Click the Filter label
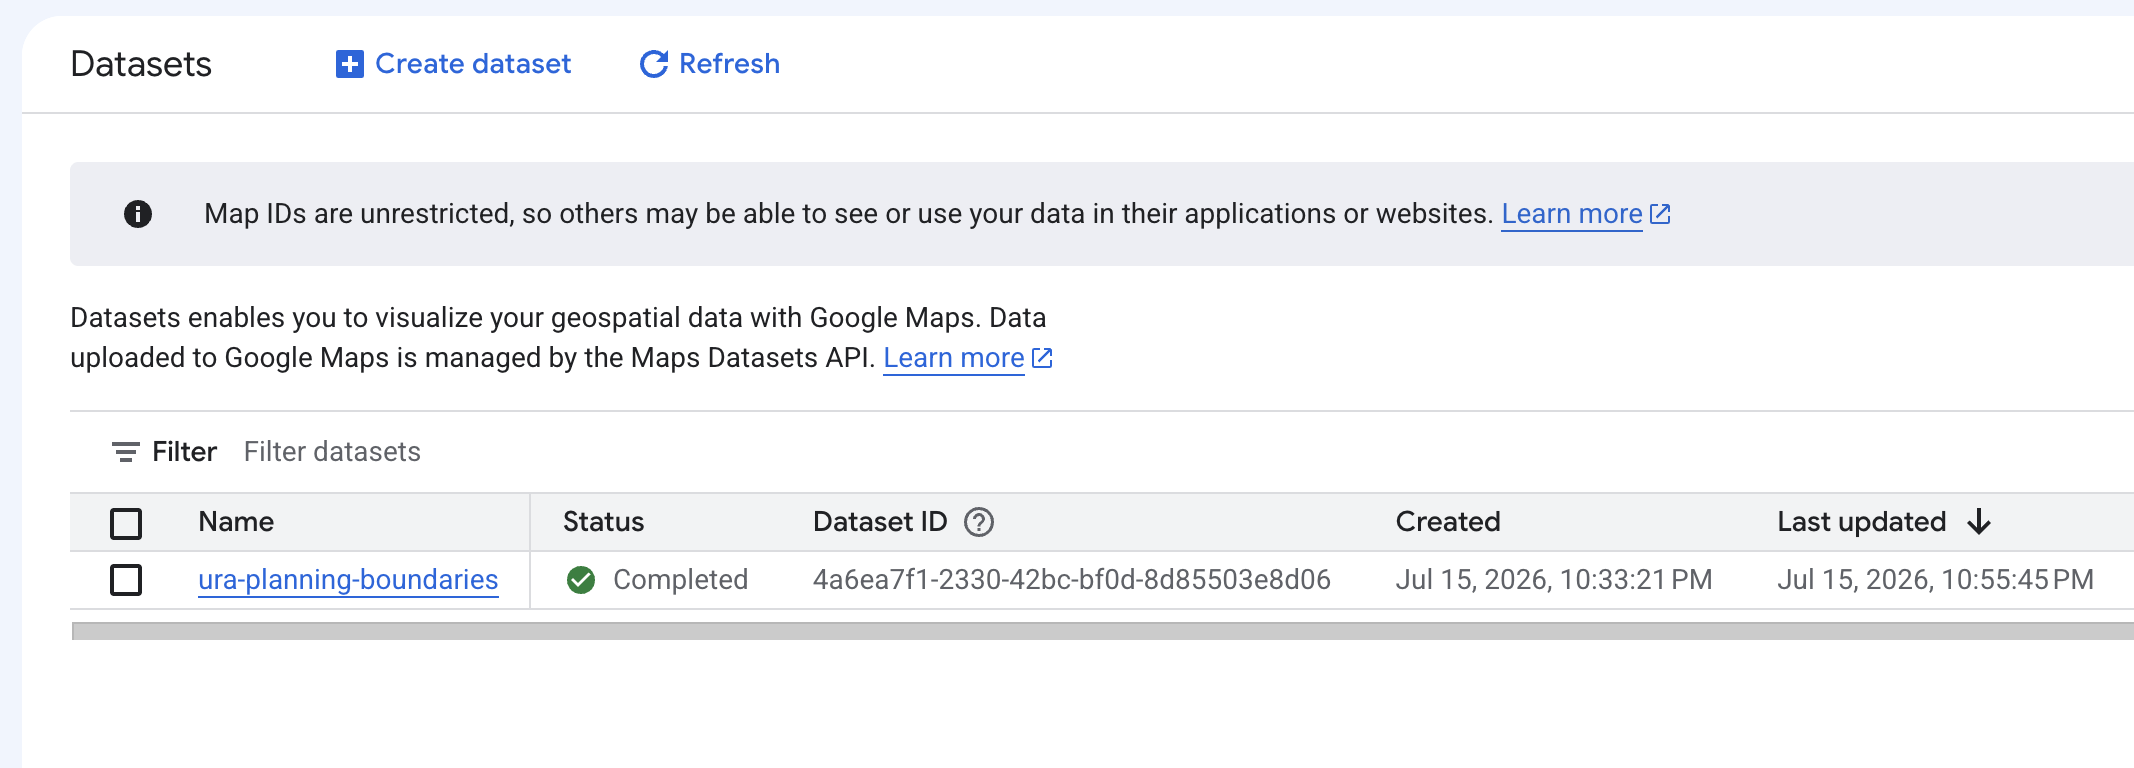The image size is (2134, 768). [184, 452]
